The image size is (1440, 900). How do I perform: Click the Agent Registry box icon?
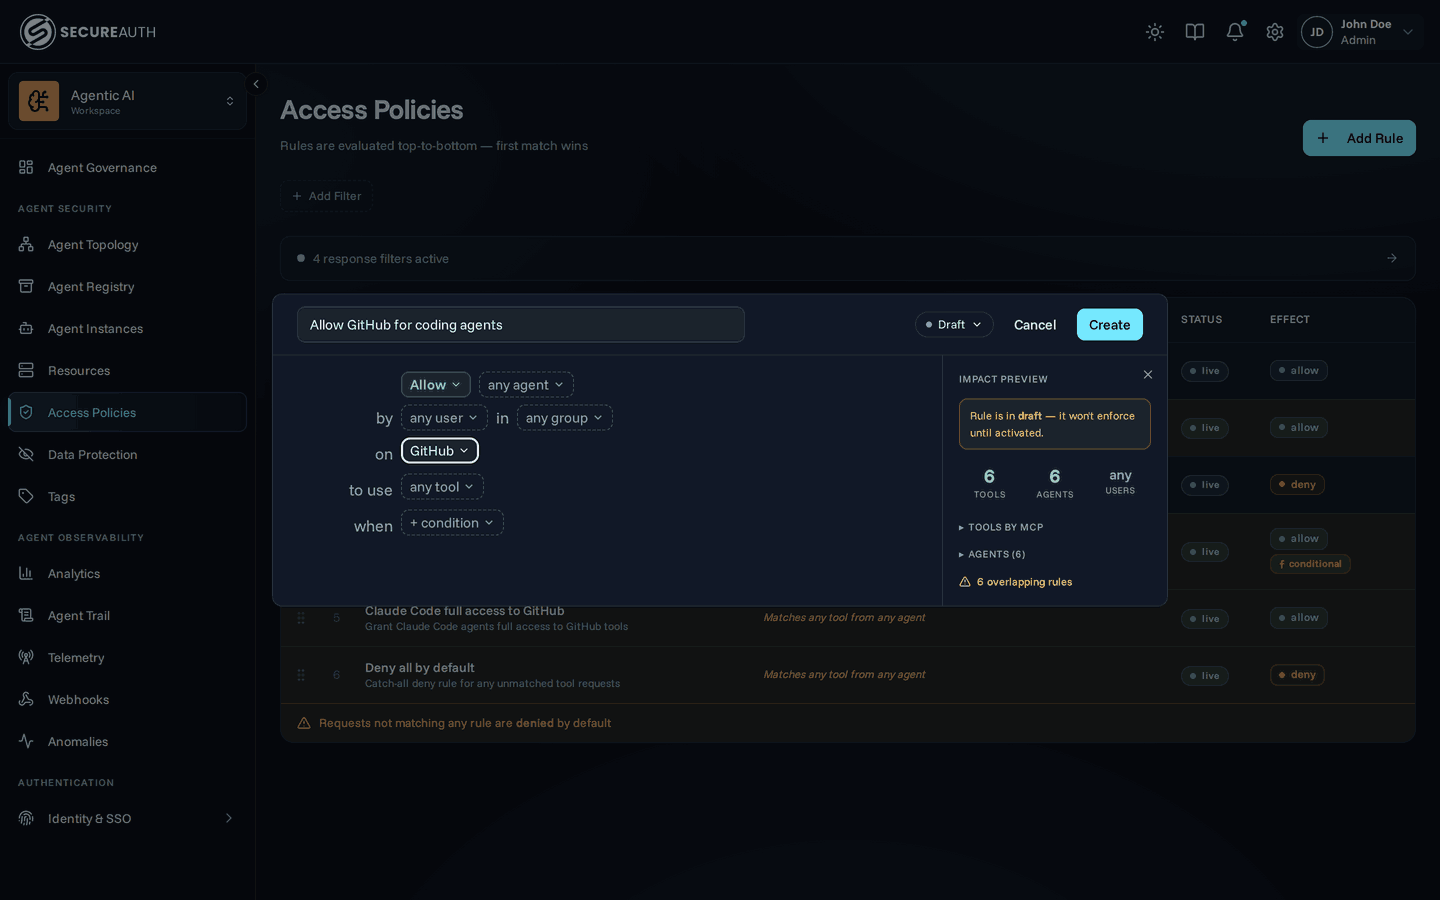(x=26, y=286)
